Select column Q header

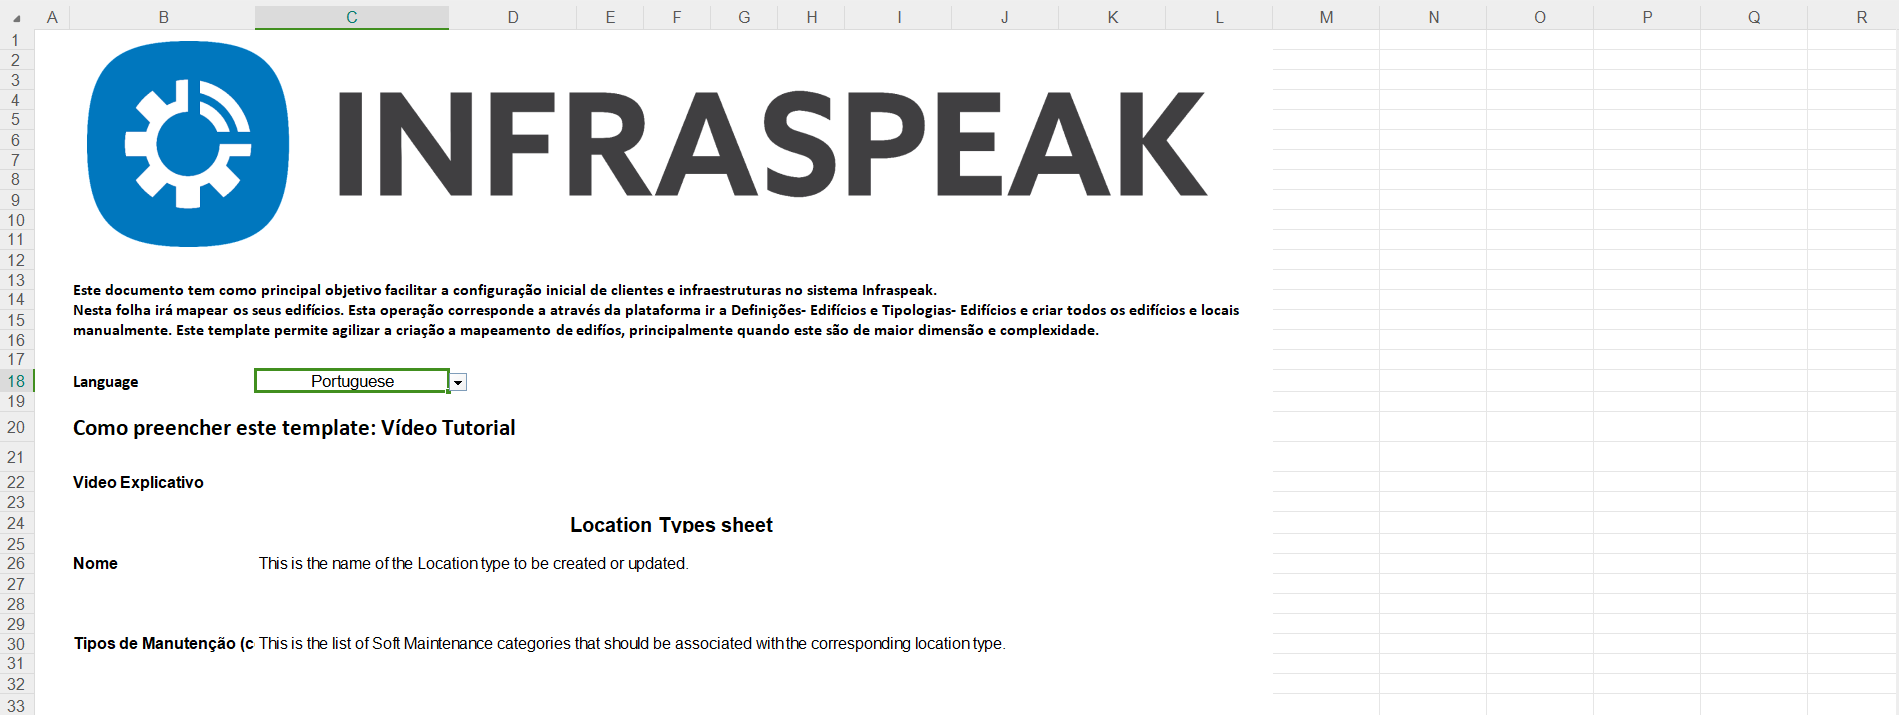(x=1754, y=17)
